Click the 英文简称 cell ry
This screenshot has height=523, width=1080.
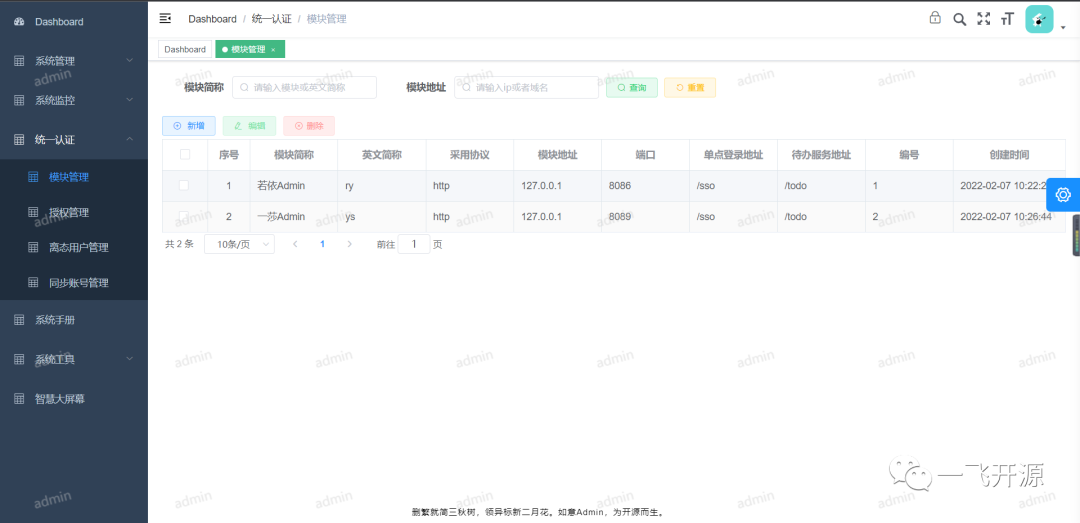click(382, 185)
